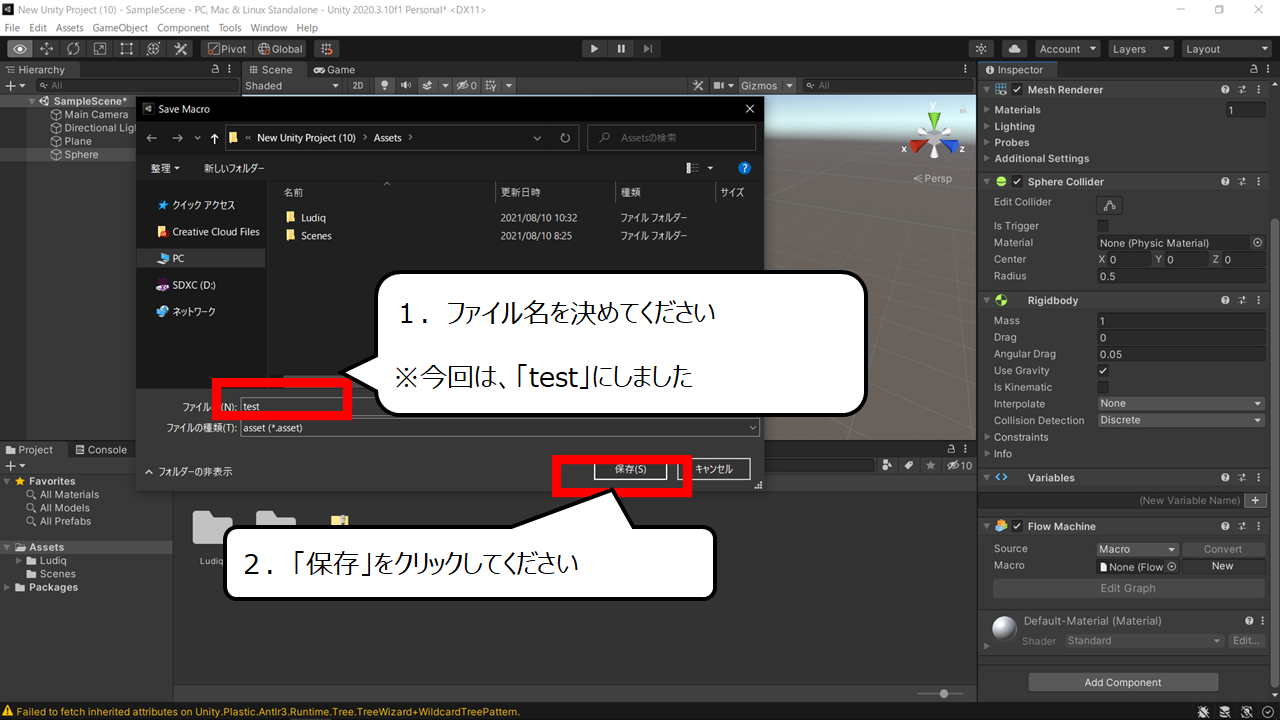Toggle Sphere Collider enabled checkbox
Screen dimensions: 1280x720
(x=1017, y=182)
